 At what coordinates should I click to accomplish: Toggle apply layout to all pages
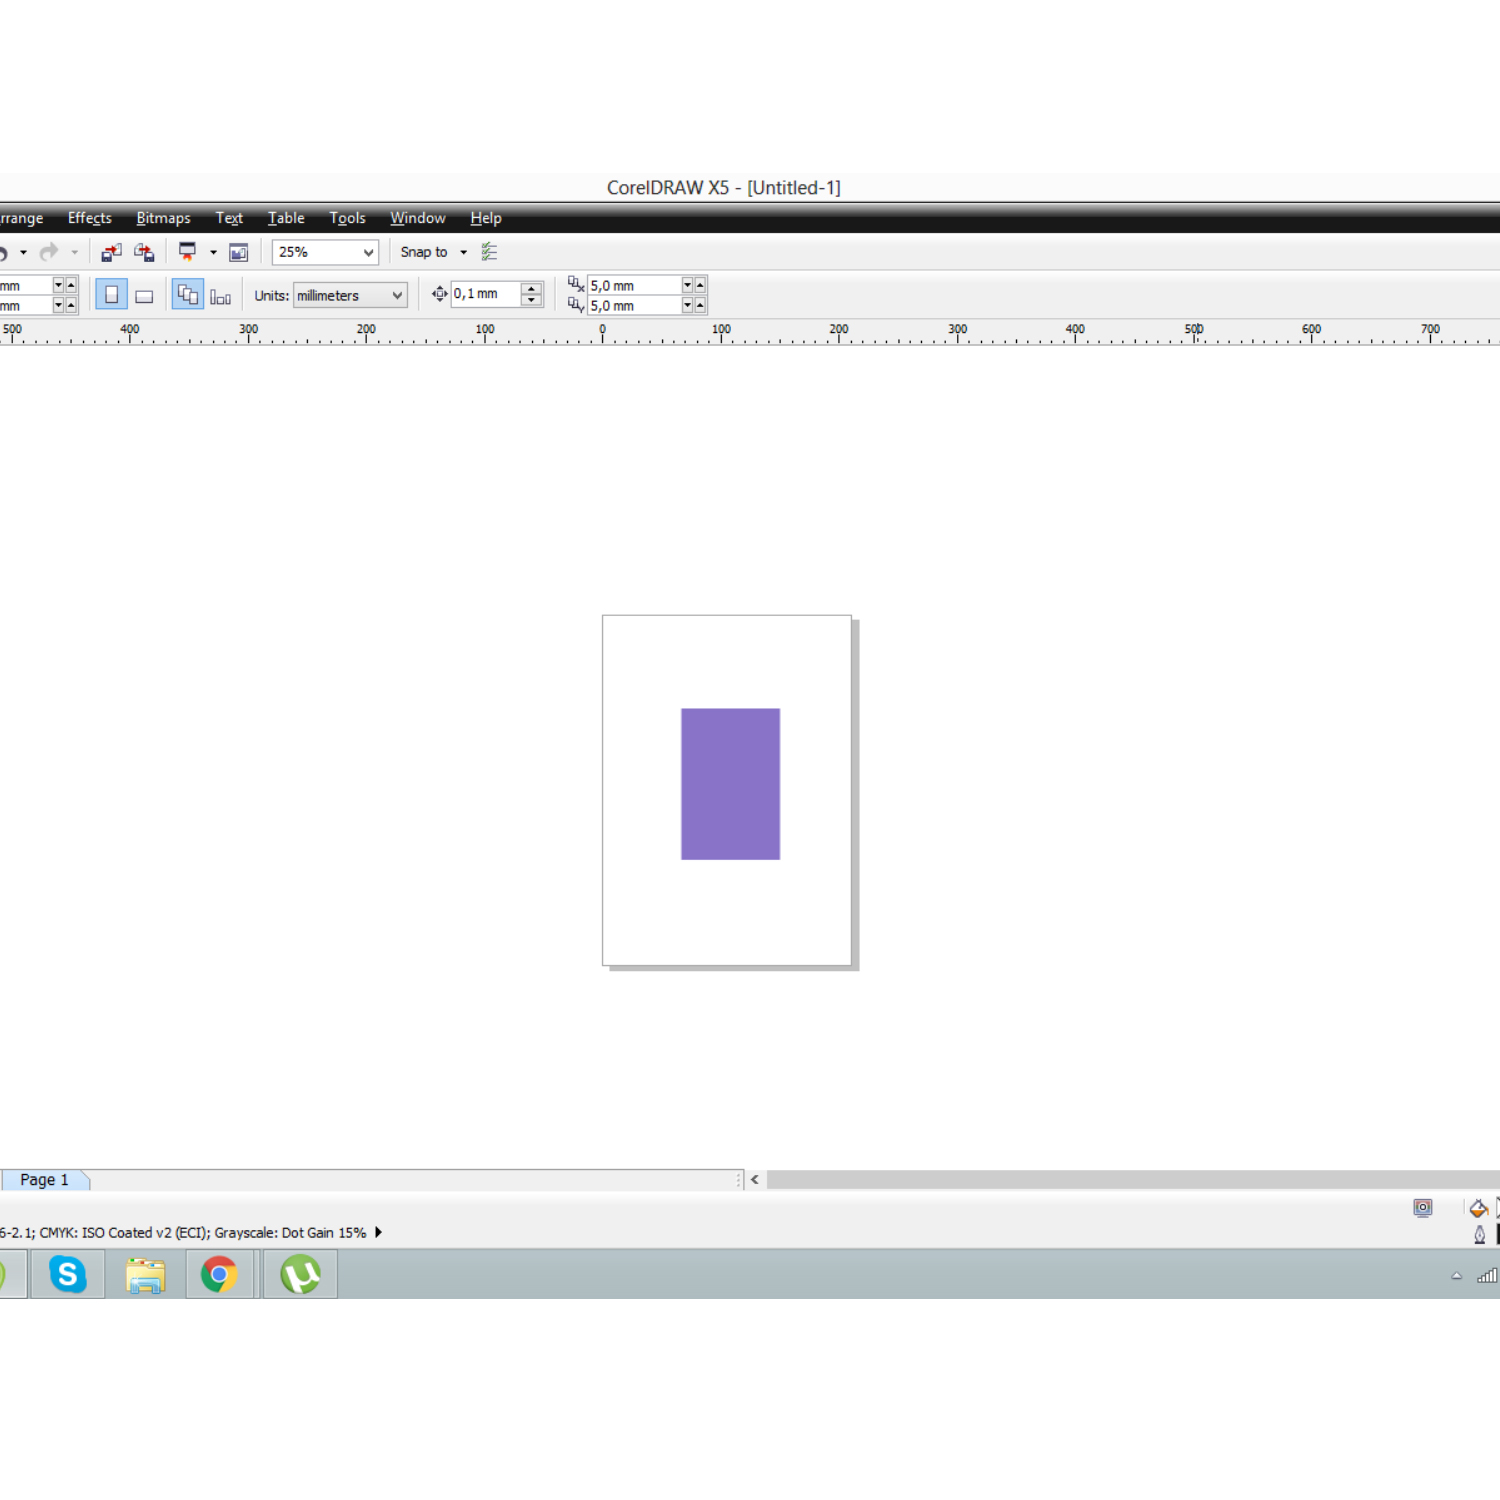coord(187,295)
